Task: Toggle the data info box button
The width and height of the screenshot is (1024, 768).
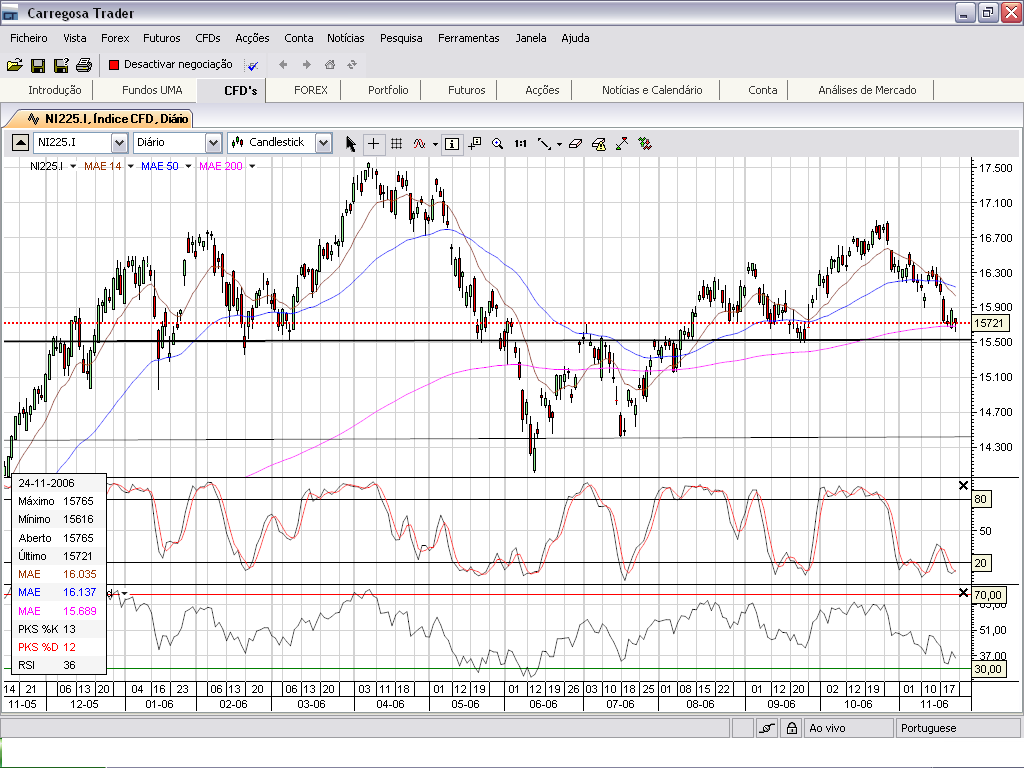Action: pyautogui.click(x=452, y=143)
